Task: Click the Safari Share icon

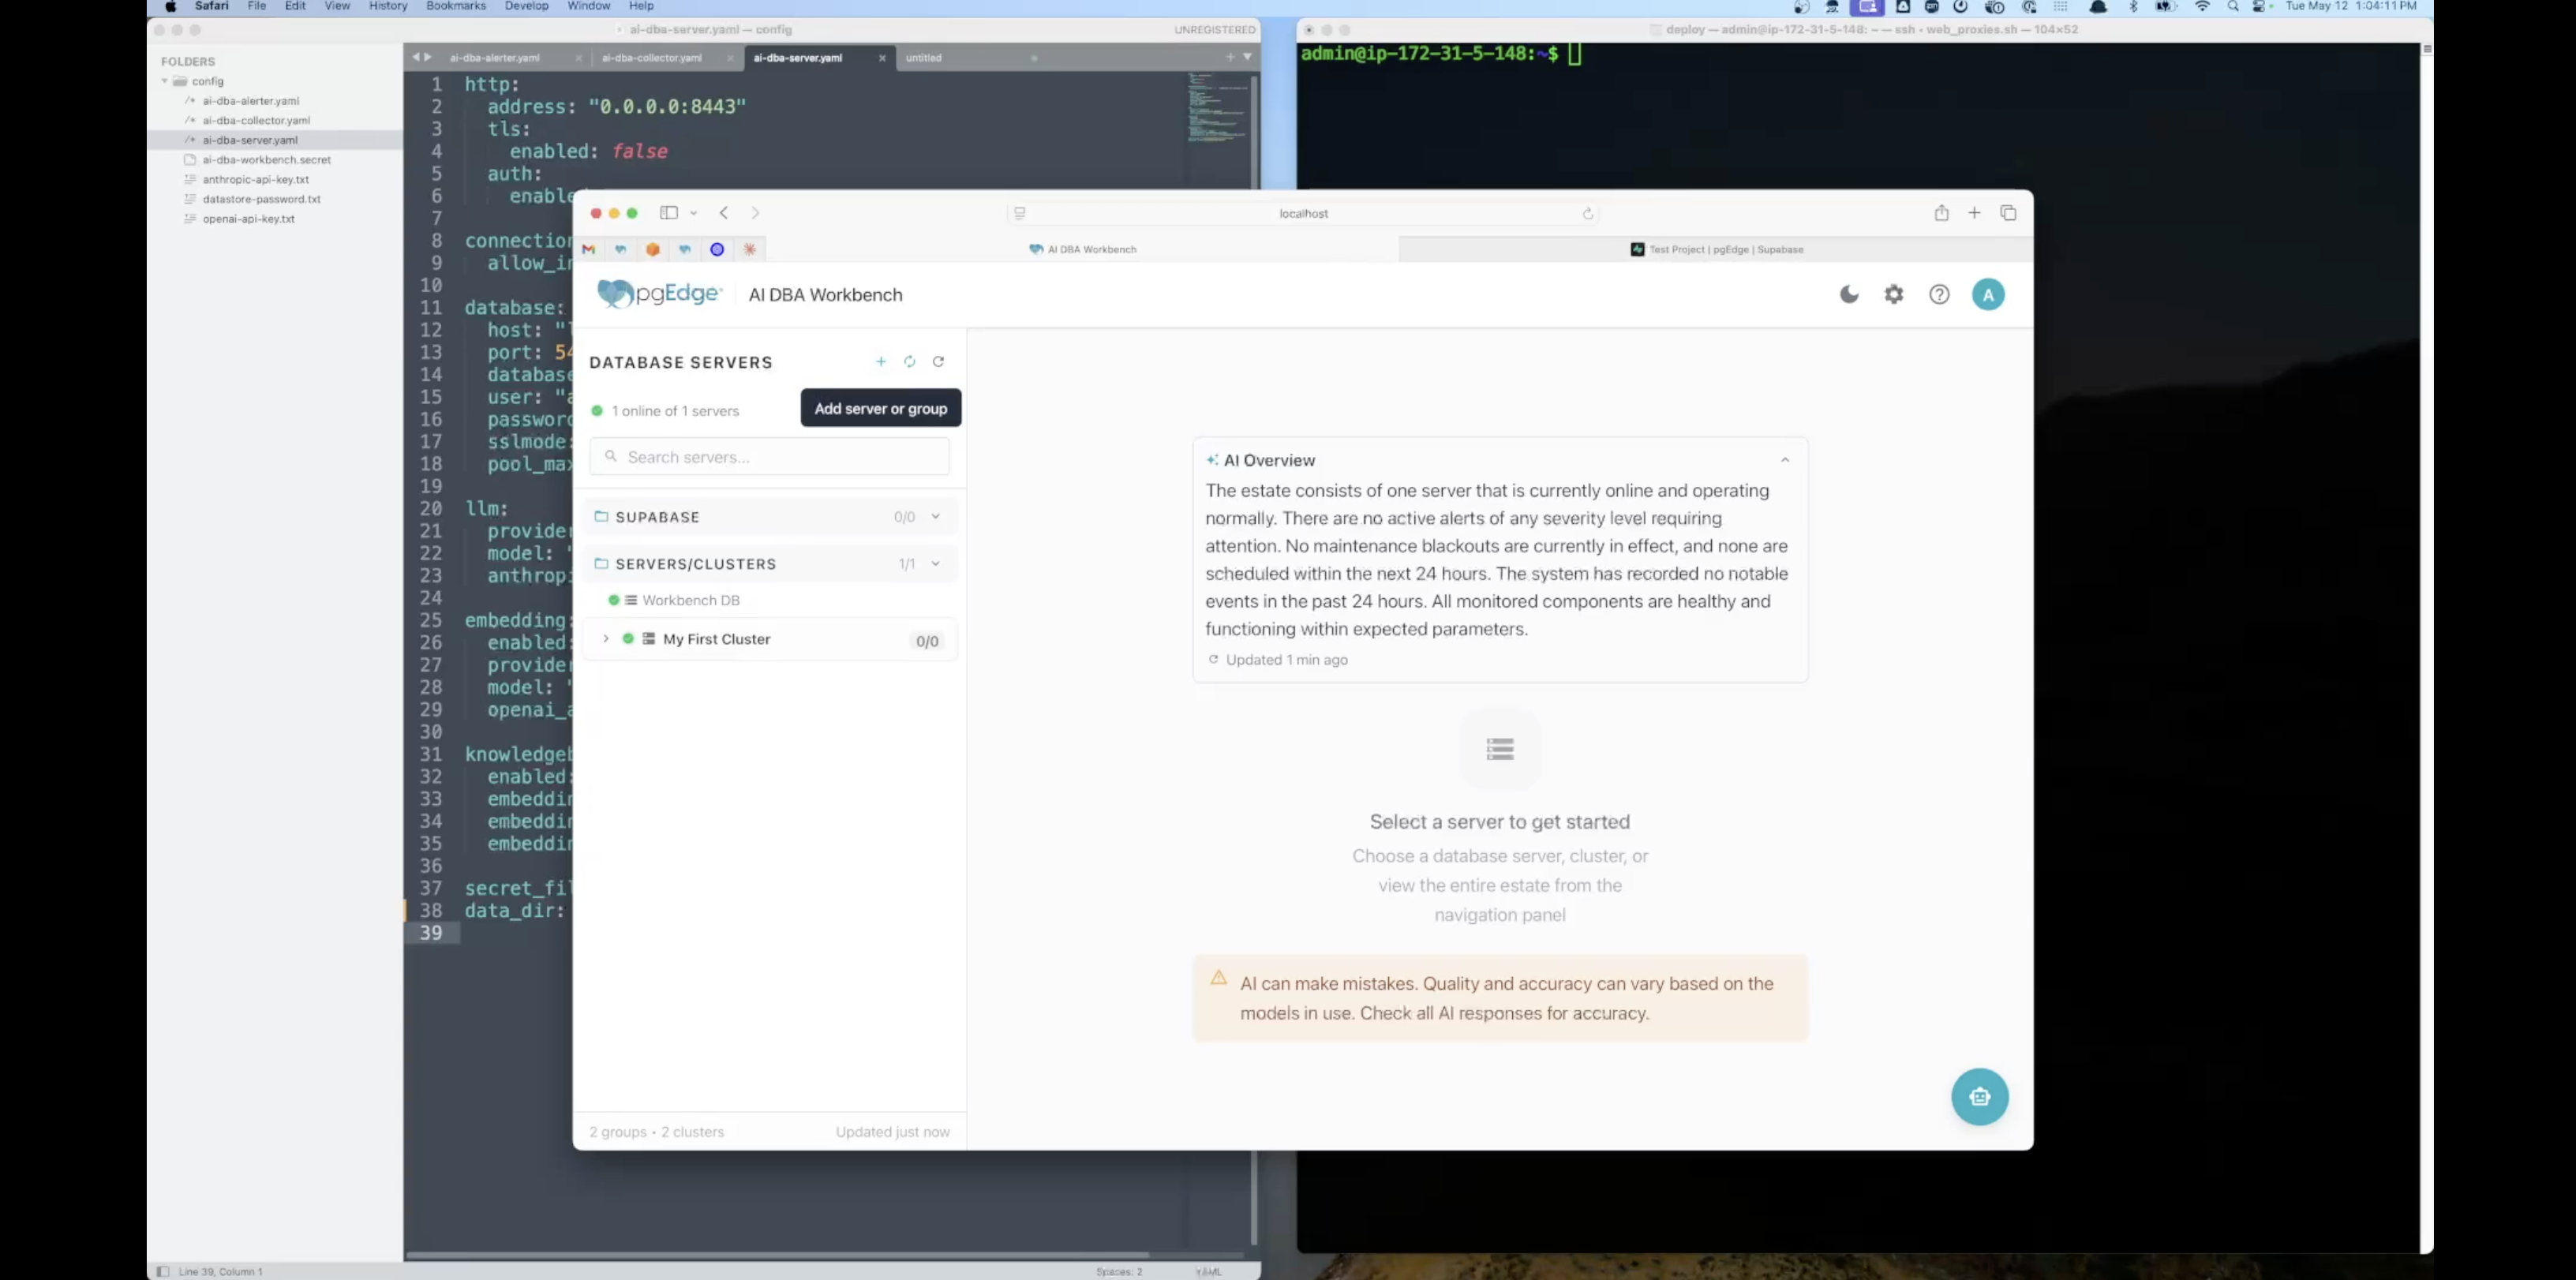Action: (x=1941, y=213)
